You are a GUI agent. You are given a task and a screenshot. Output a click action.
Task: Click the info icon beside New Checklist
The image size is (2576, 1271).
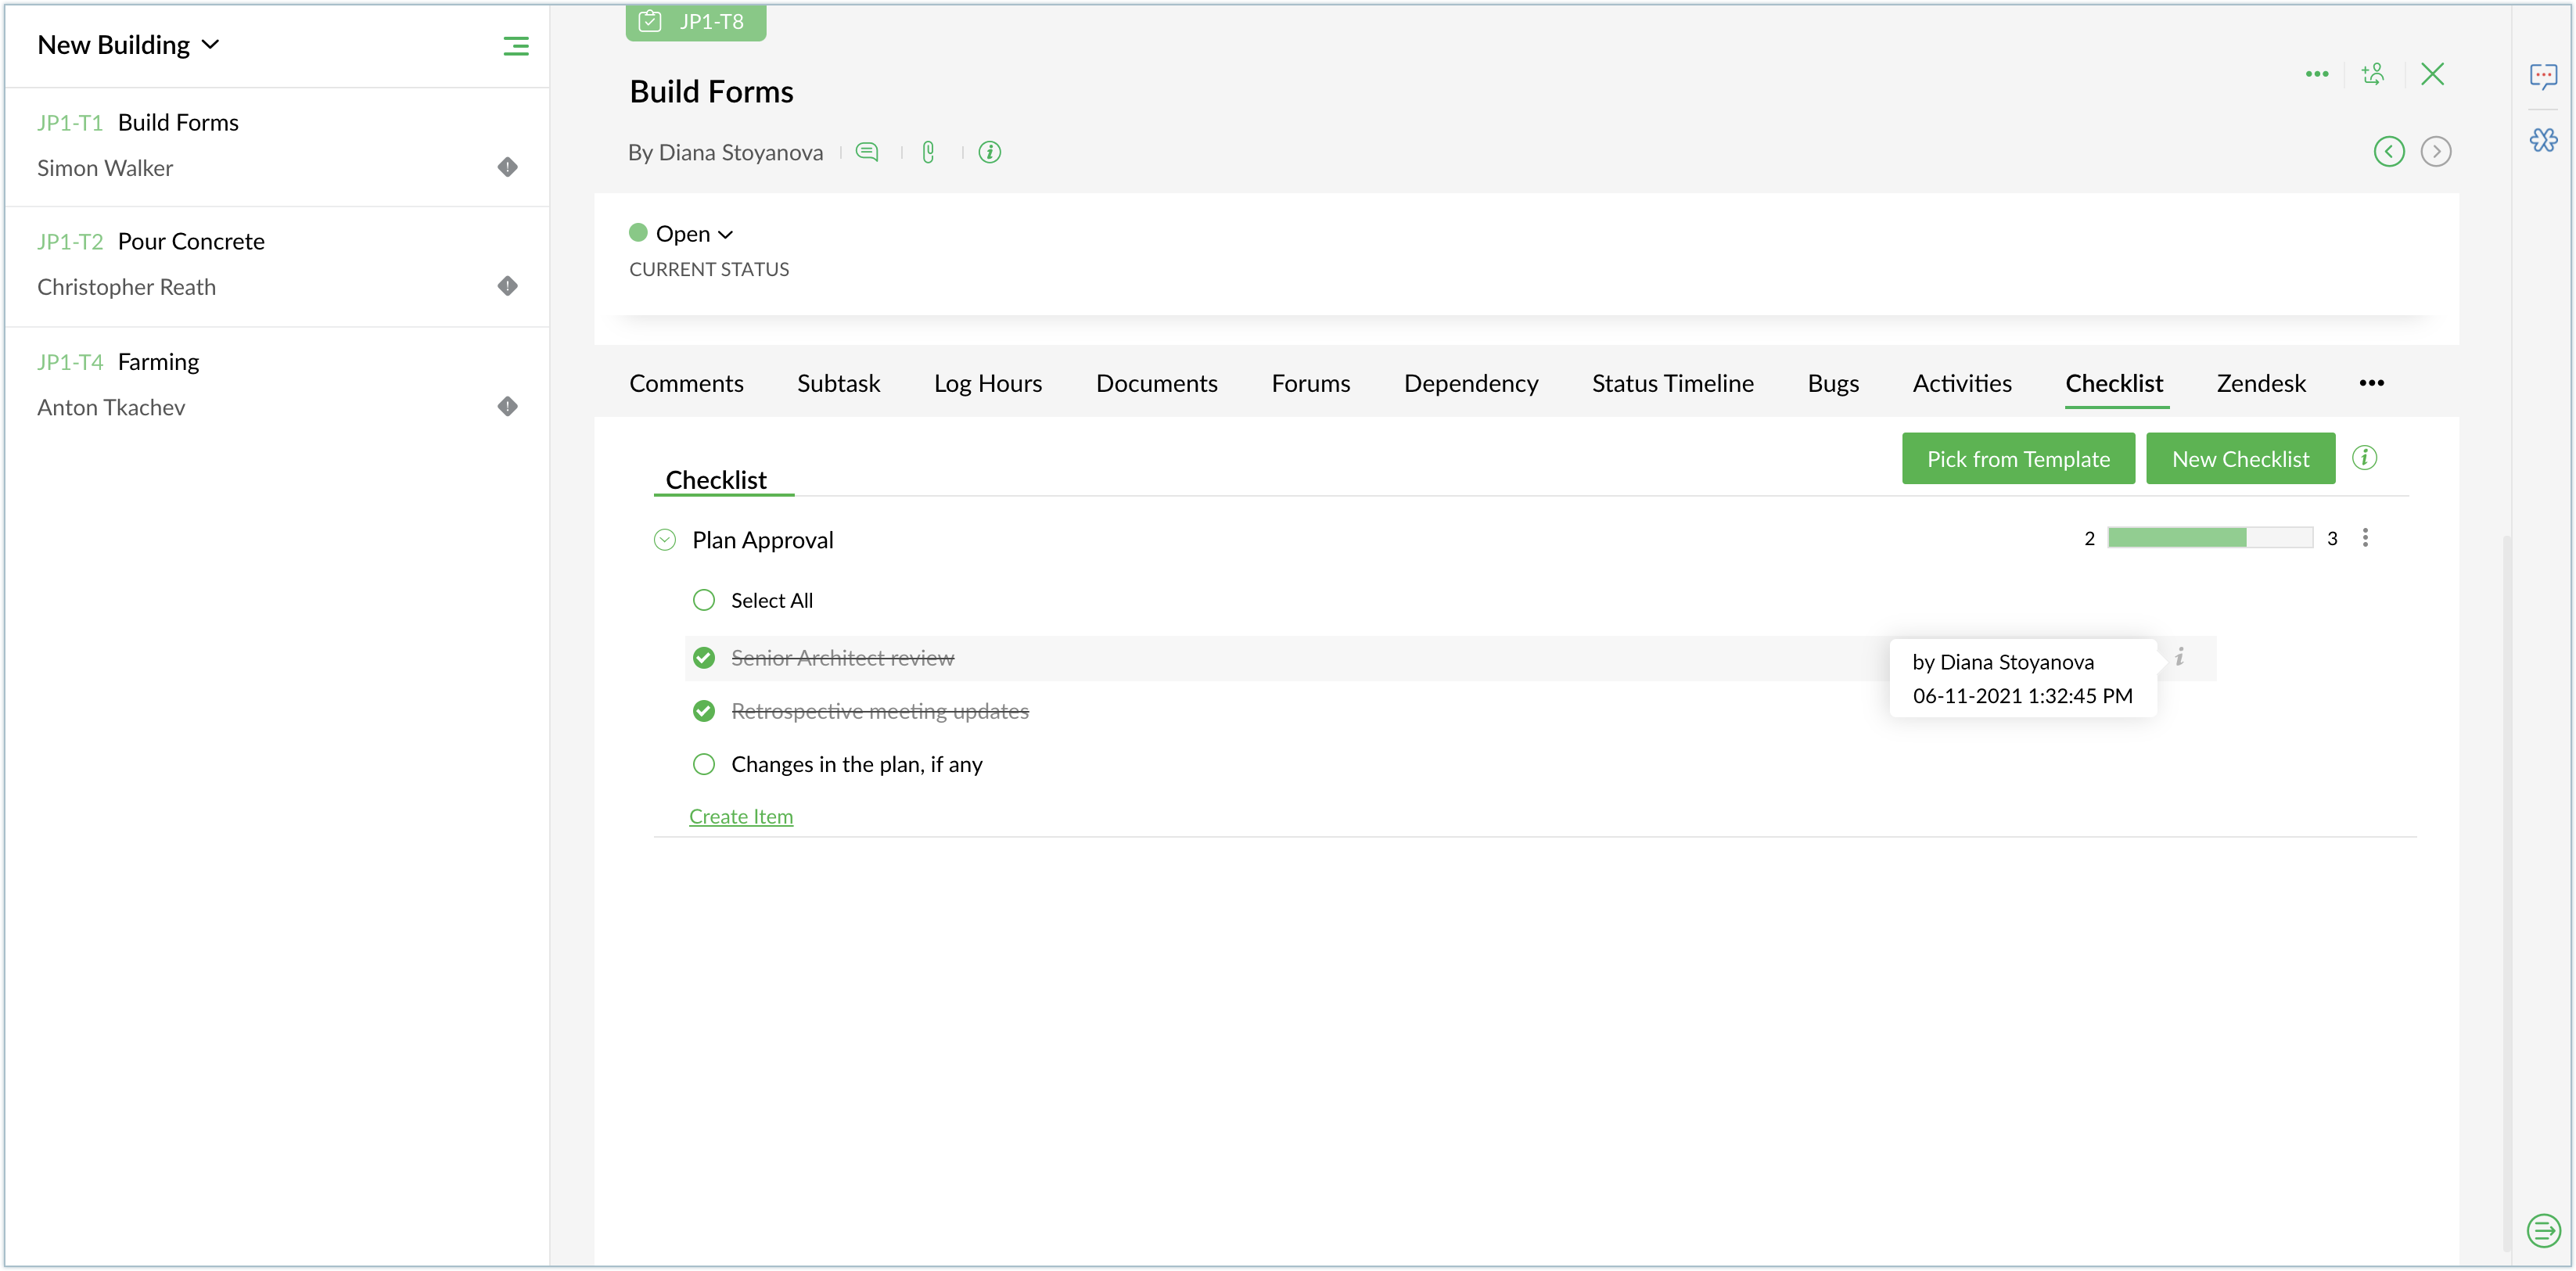click(2364, 458)
